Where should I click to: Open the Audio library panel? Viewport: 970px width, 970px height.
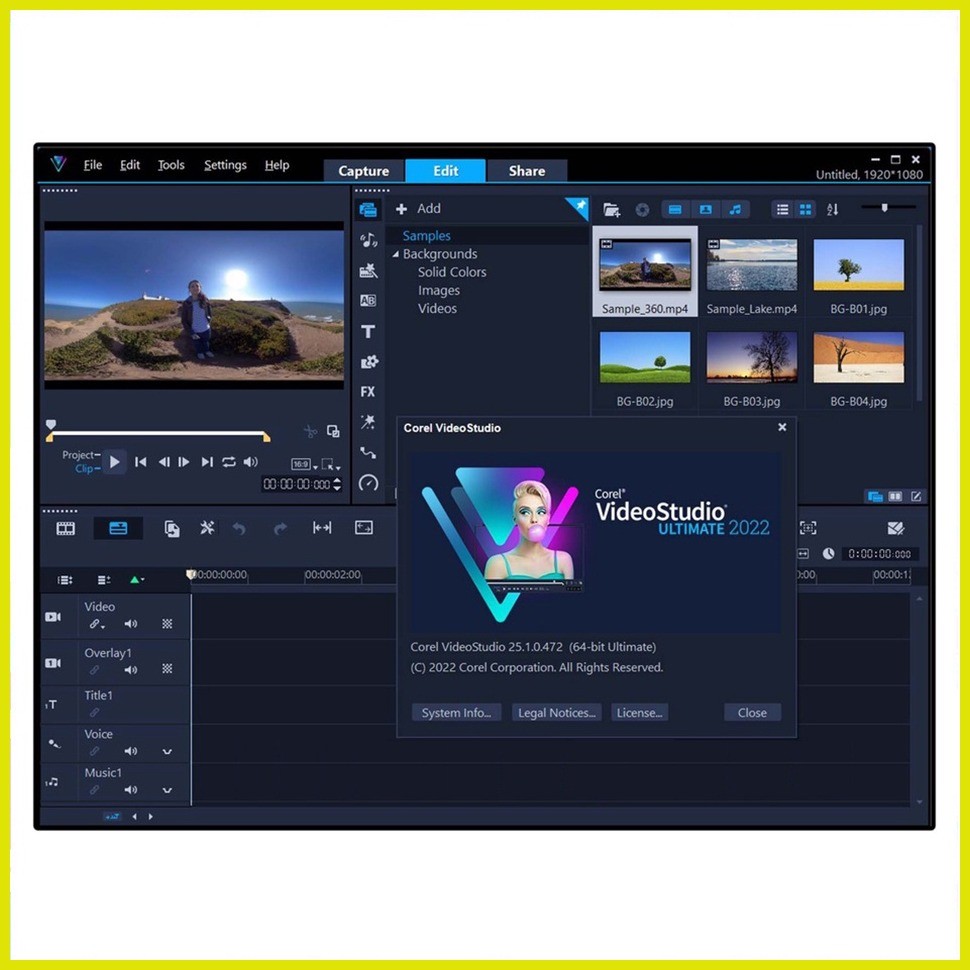click(x=368, y=240)
